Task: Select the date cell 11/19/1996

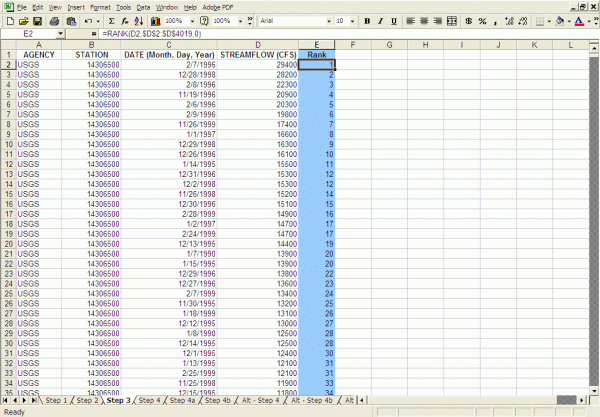Action: point(168,94)
